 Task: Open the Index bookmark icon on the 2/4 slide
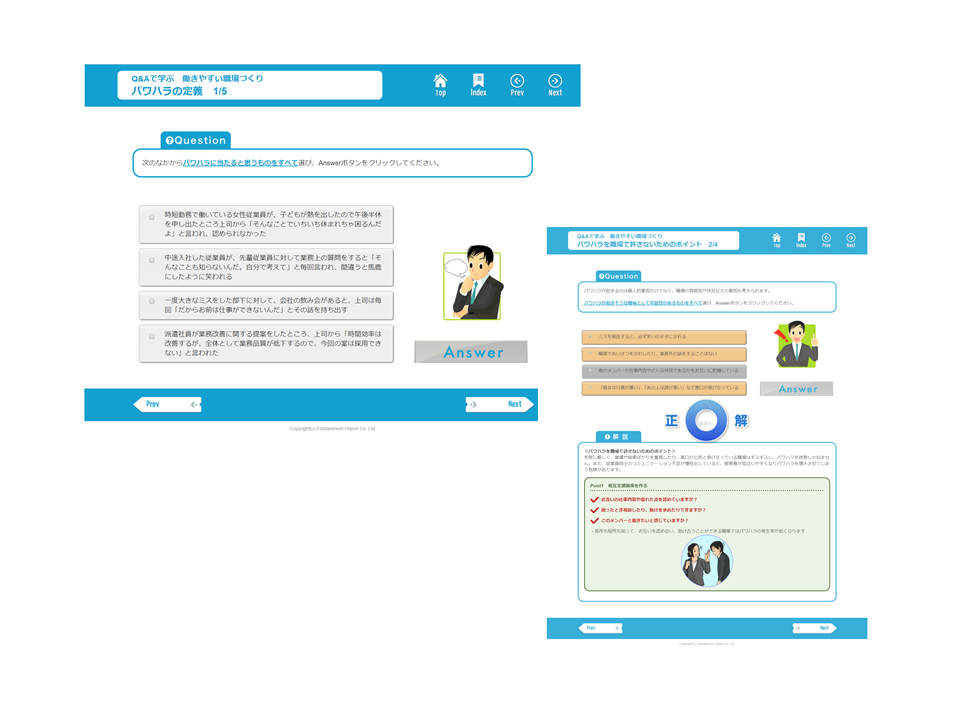801,240
